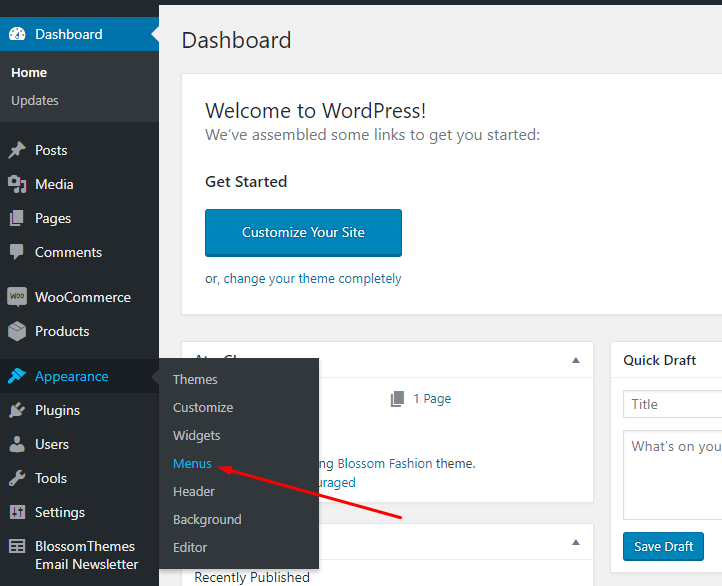
Task: Click the Users person icon
Action: (17, 444)
